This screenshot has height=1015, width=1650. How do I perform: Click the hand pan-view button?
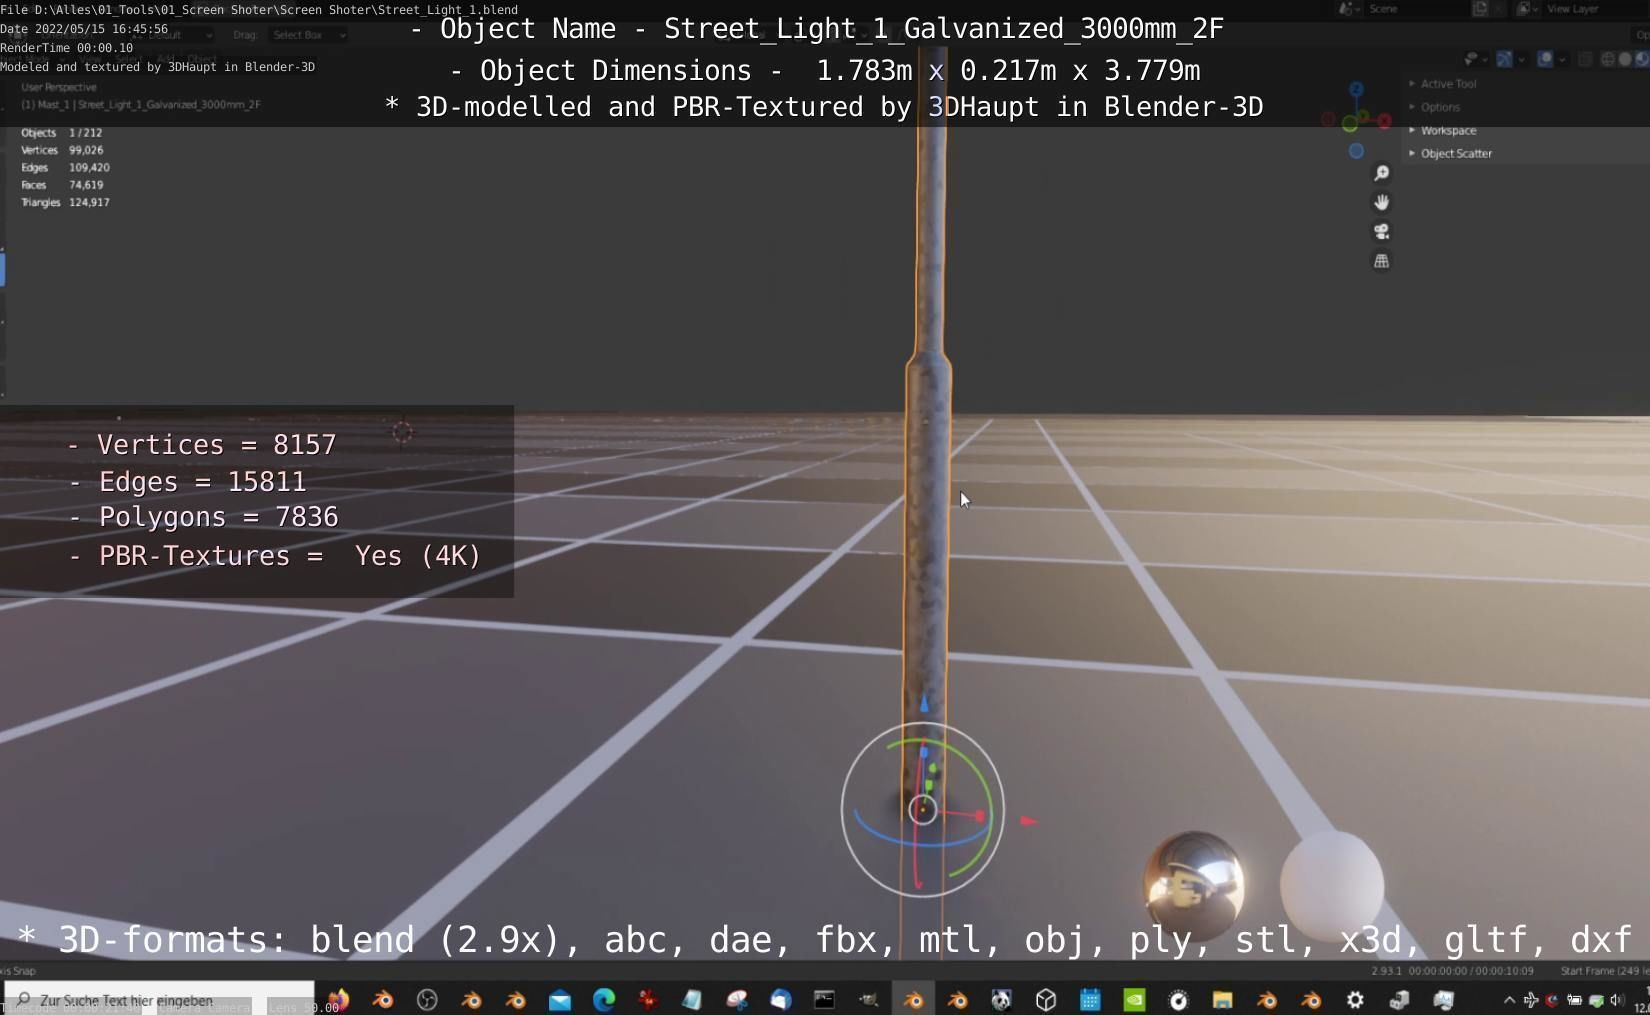tap(1381, 203)
